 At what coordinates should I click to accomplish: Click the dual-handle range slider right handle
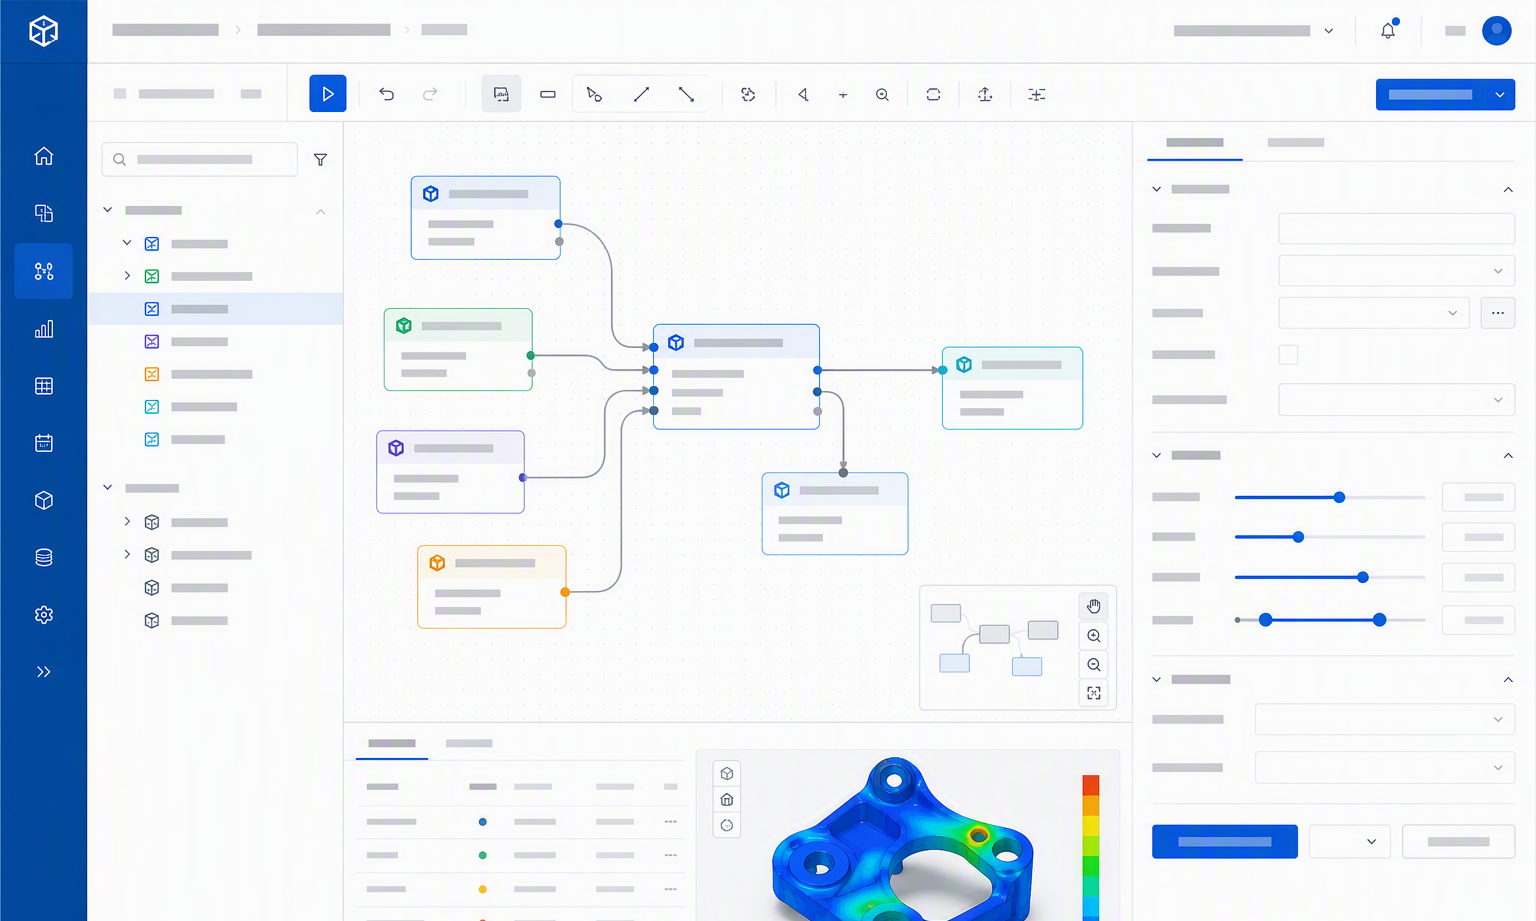[x=1379, y=620]
